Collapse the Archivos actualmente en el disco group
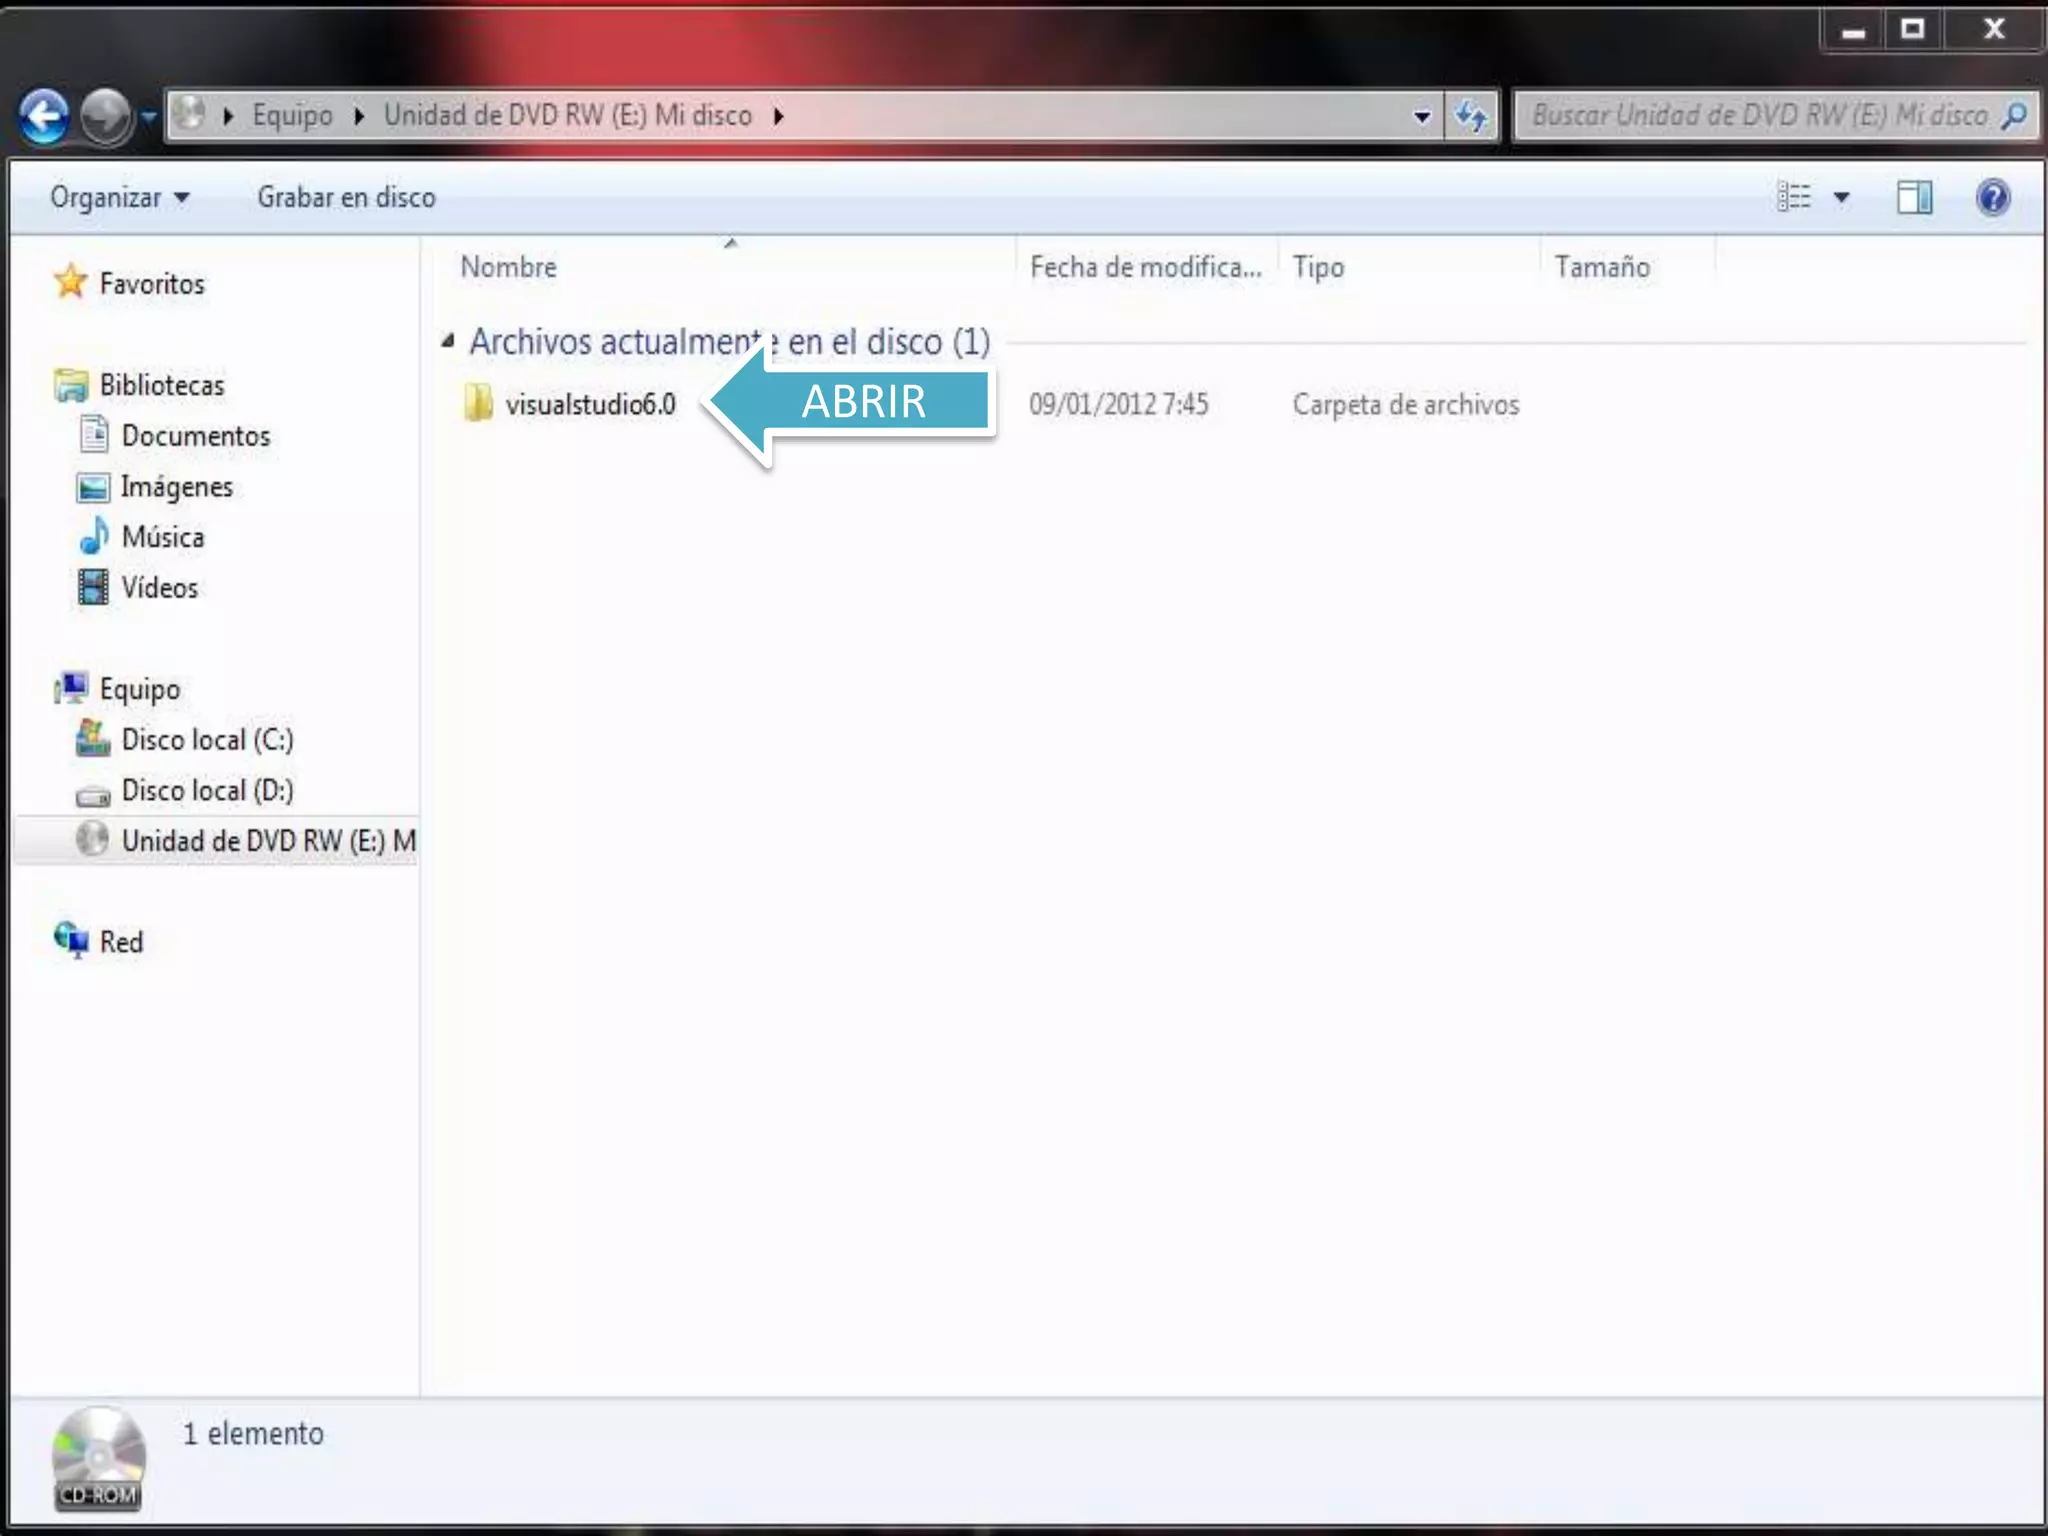 click(448, 342)
